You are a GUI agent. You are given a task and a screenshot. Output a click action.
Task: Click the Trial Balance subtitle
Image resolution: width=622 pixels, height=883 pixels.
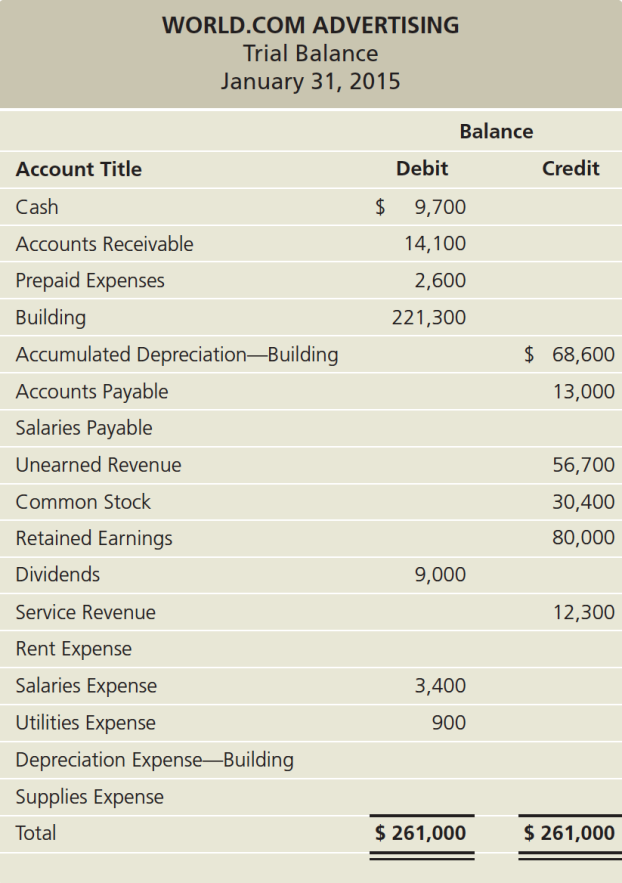(310, 53)
